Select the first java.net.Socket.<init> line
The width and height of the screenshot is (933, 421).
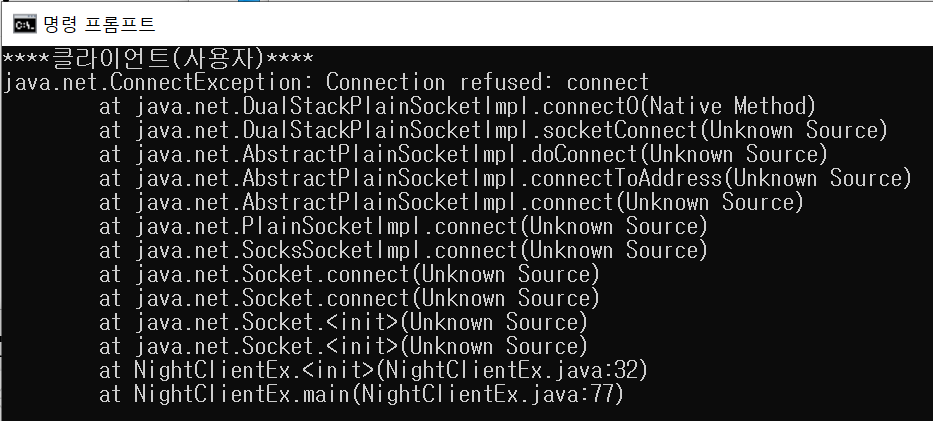[343, 322]
